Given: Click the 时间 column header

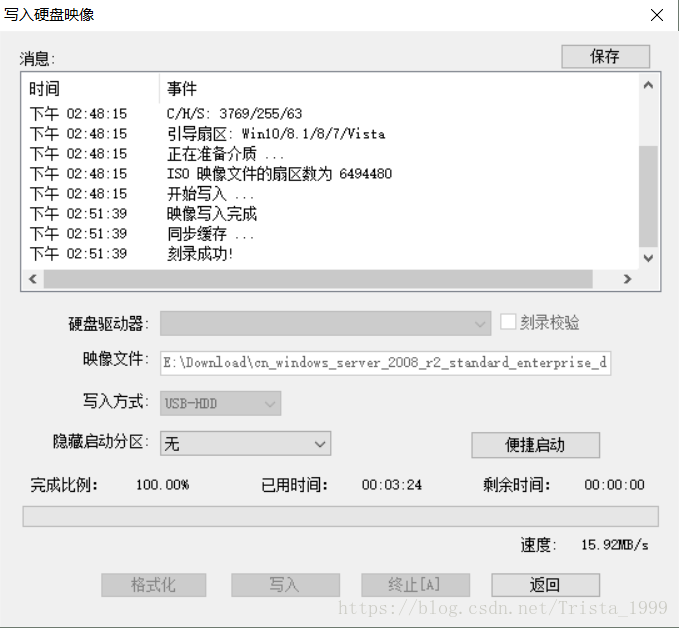Looking at the screenshot, I should point(91,89).
